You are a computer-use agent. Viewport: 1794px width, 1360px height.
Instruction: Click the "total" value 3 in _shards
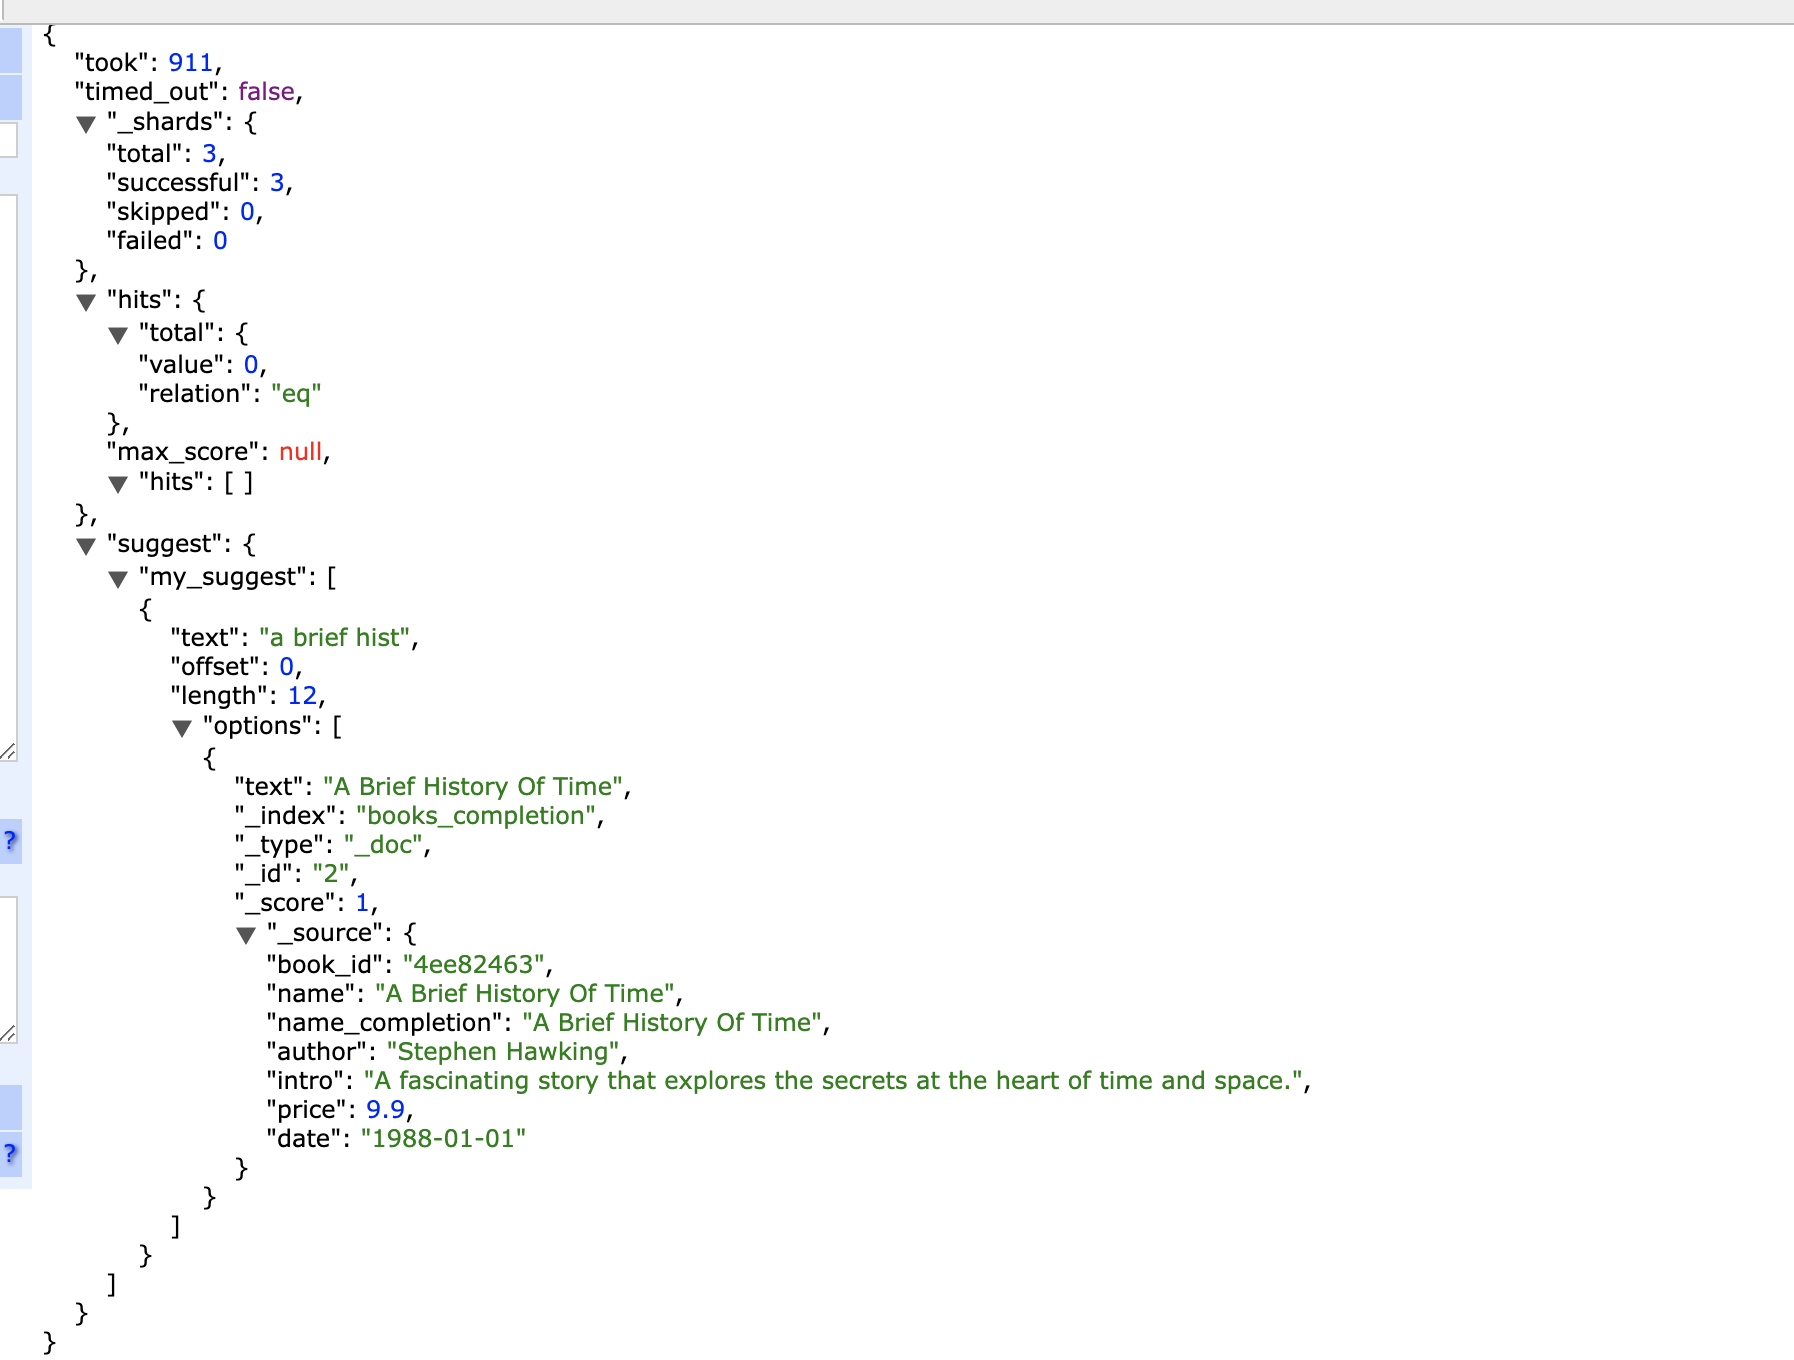209,154
